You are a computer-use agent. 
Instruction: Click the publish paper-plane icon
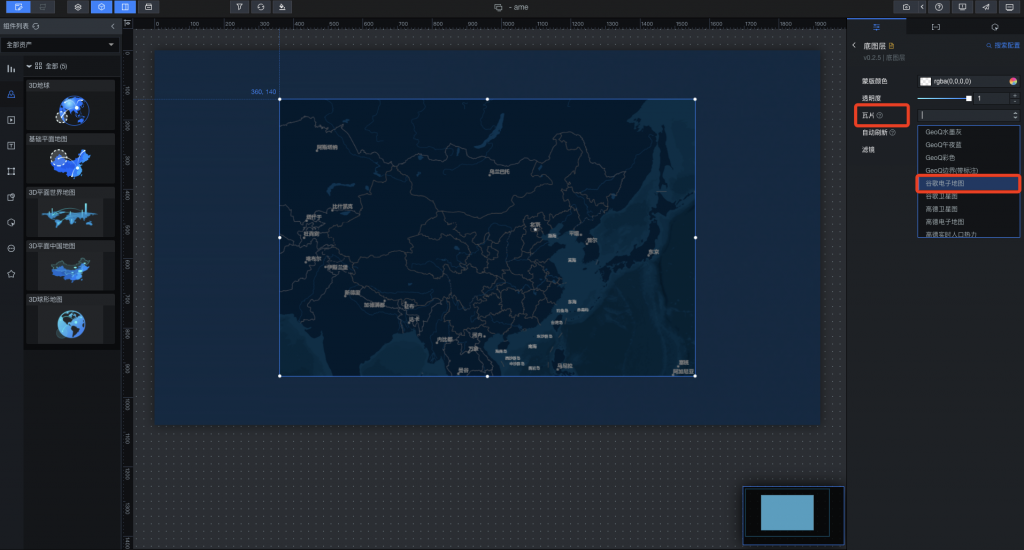tap(986, 7)
